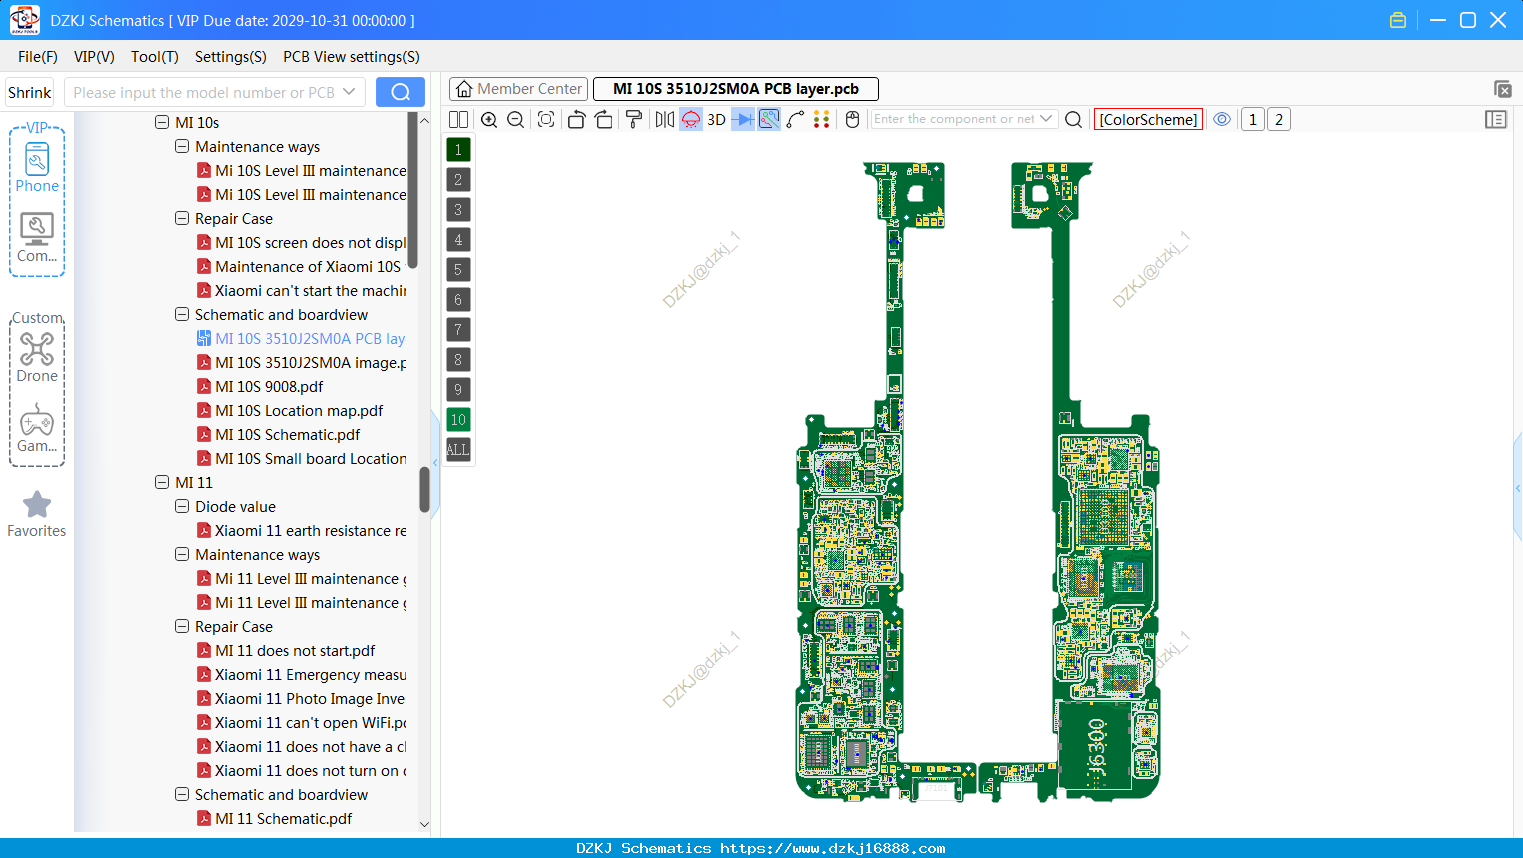Screen dimensions: 1523x858
Task: Collapse the MI 10s tree node
Action: [x=162, y=122]
